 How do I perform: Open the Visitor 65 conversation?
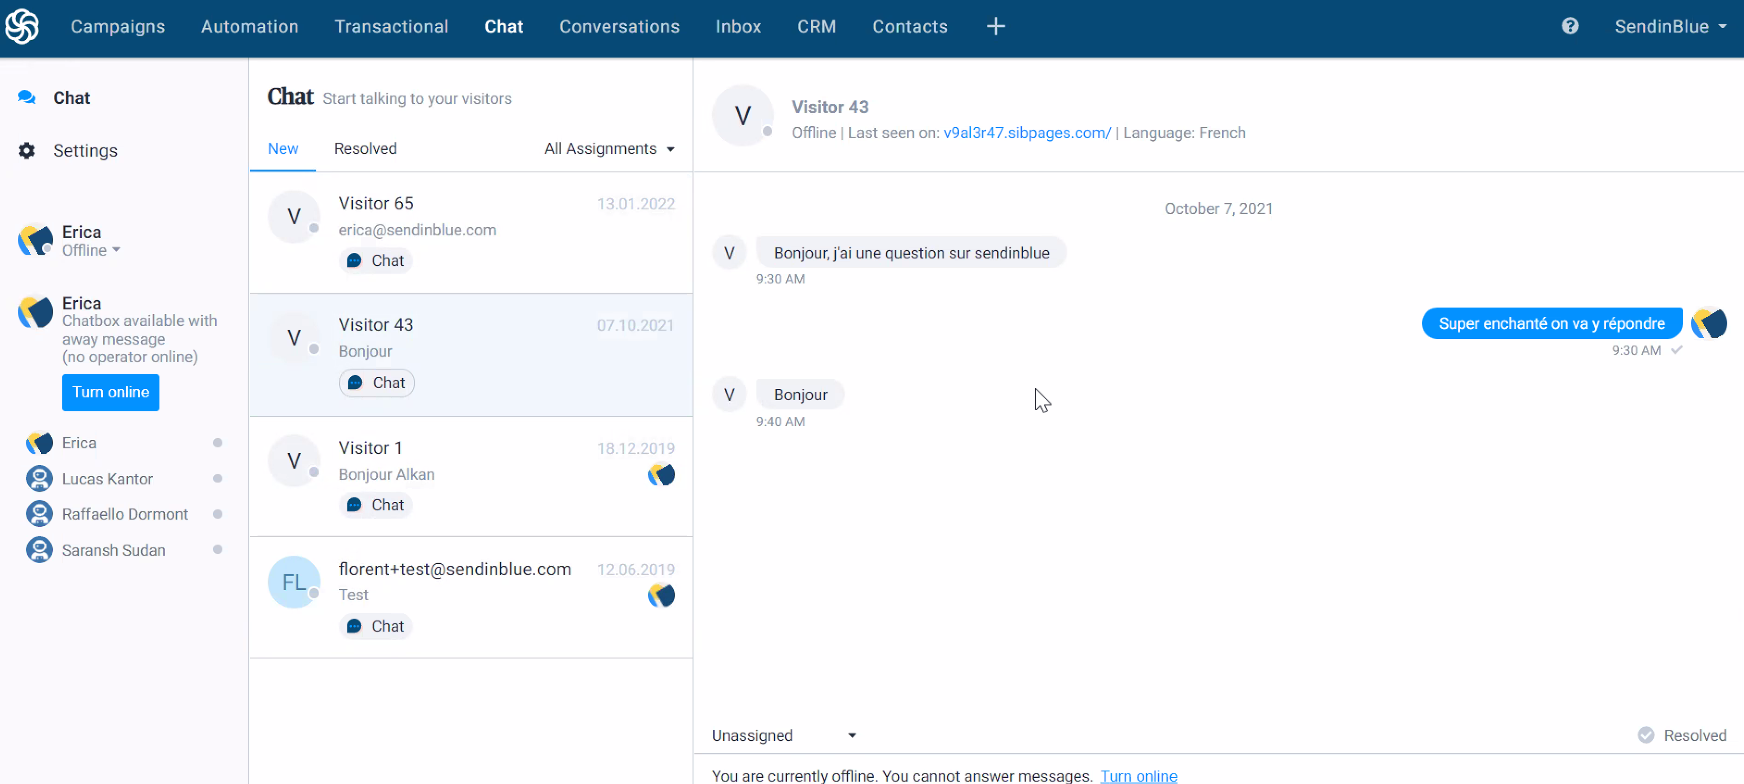pyautogui.click(x=471, y=233)
